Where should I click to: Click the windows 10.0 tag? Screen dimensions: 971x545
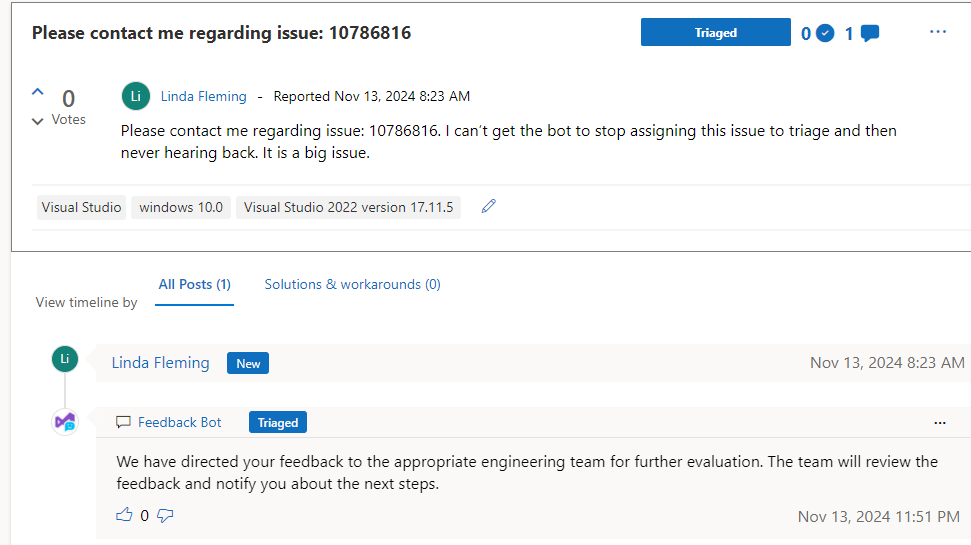point(181,207)
